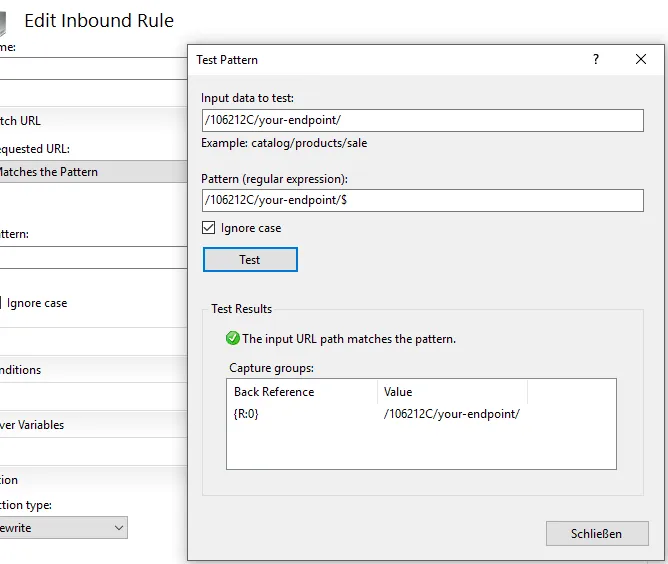Image resolution: width=668 pixels, height=564 pixels.
Task: Click the Pattern regular expression field
Action: (x=421, y=200)
